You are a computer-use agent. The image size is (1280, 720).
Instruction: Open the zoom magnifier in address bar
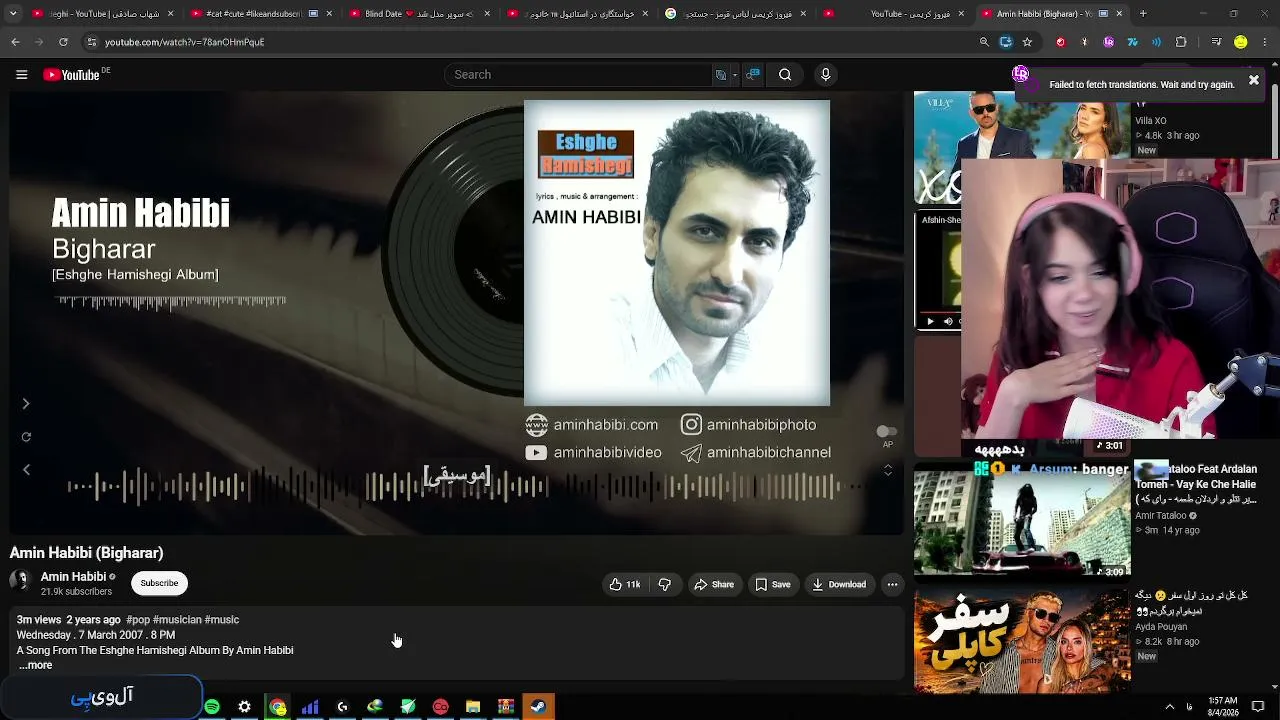[x=984, y=42]
